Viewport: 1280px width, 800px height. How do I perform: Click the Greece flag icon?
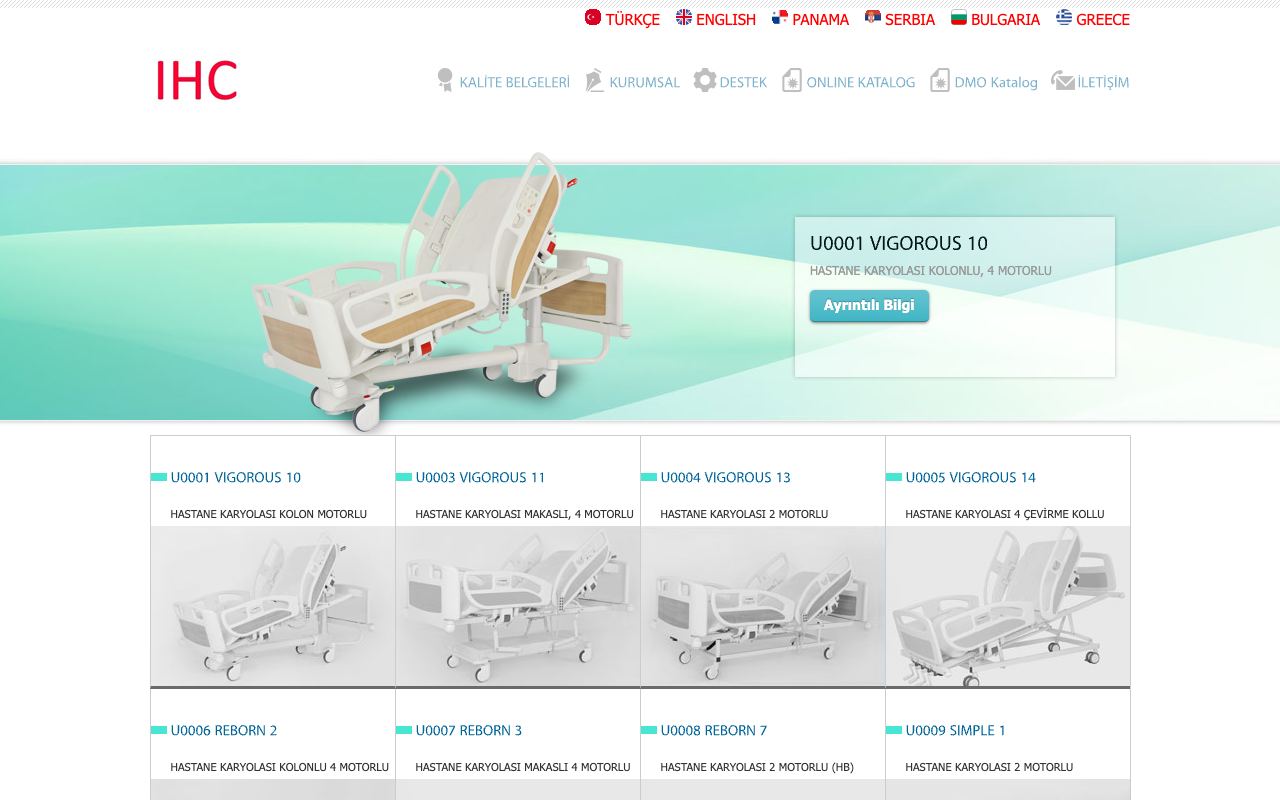click(1064, 17)
